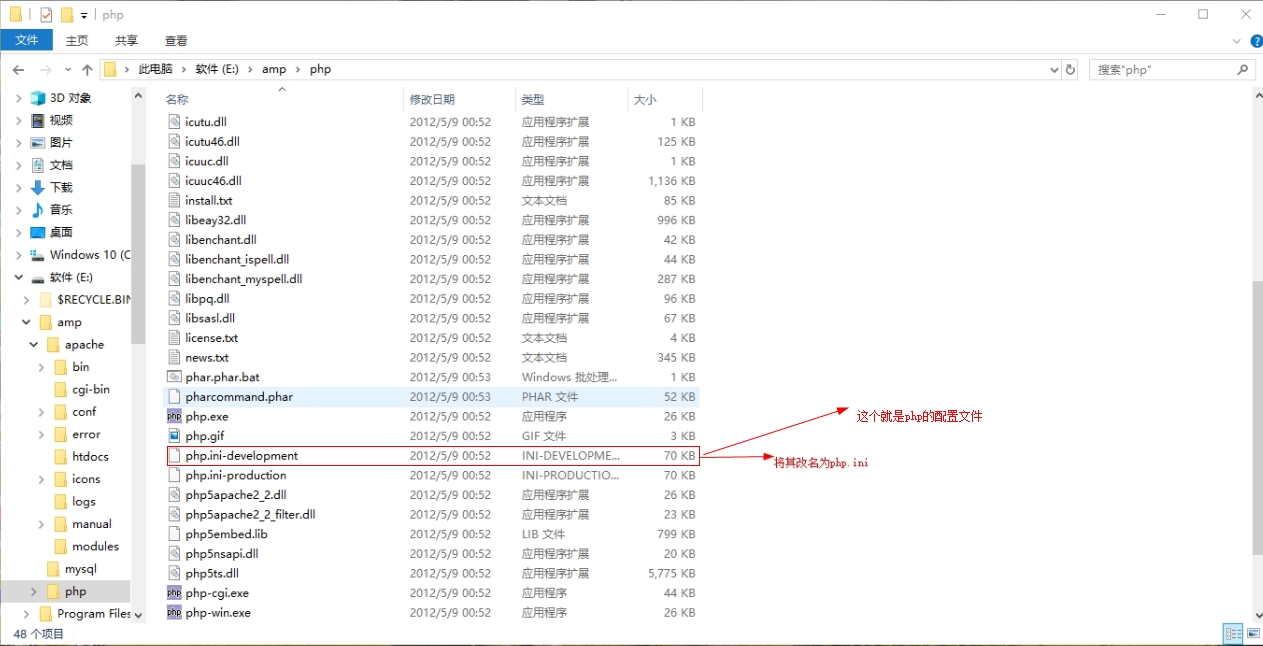Click the file list vertical scrollbar
The width and height of the screenshot is (1263, 646).
(x=1257, y=416)
